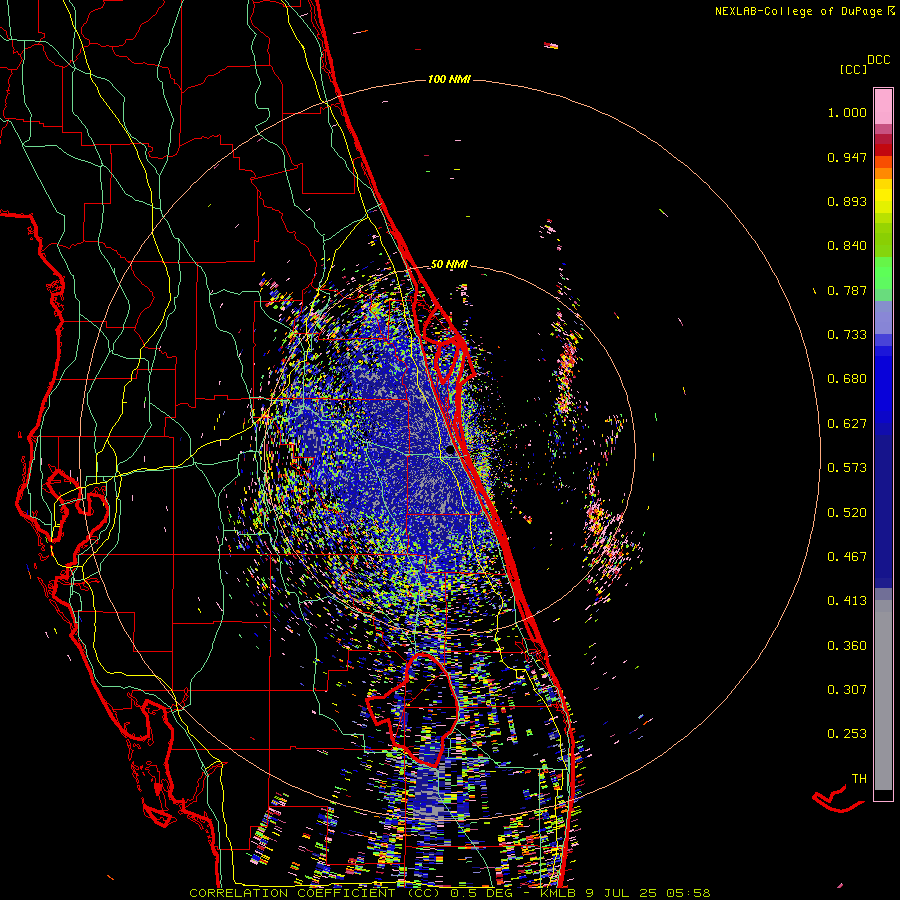Viewport: 900px width, 900px height.
Task: Click the 0.893 value on color scale
Action: click(847, 201)
